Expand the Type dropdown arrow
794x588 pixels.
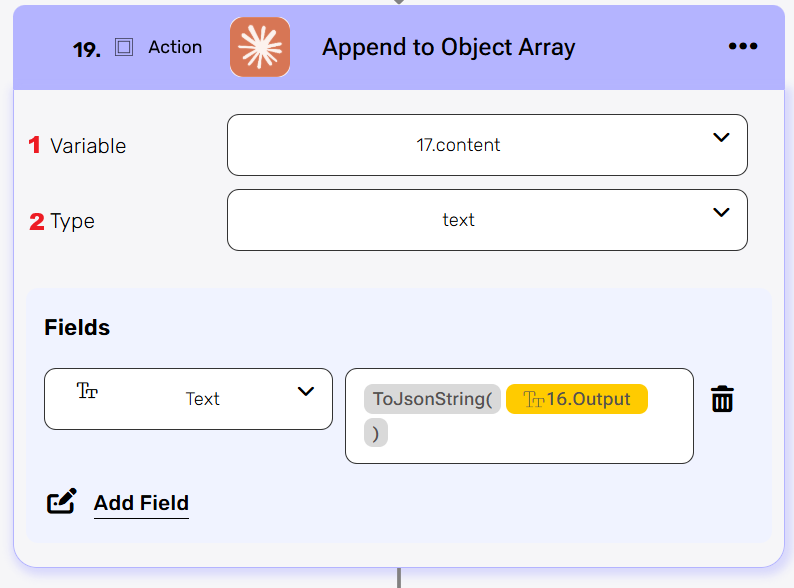(x=721, y=212)
